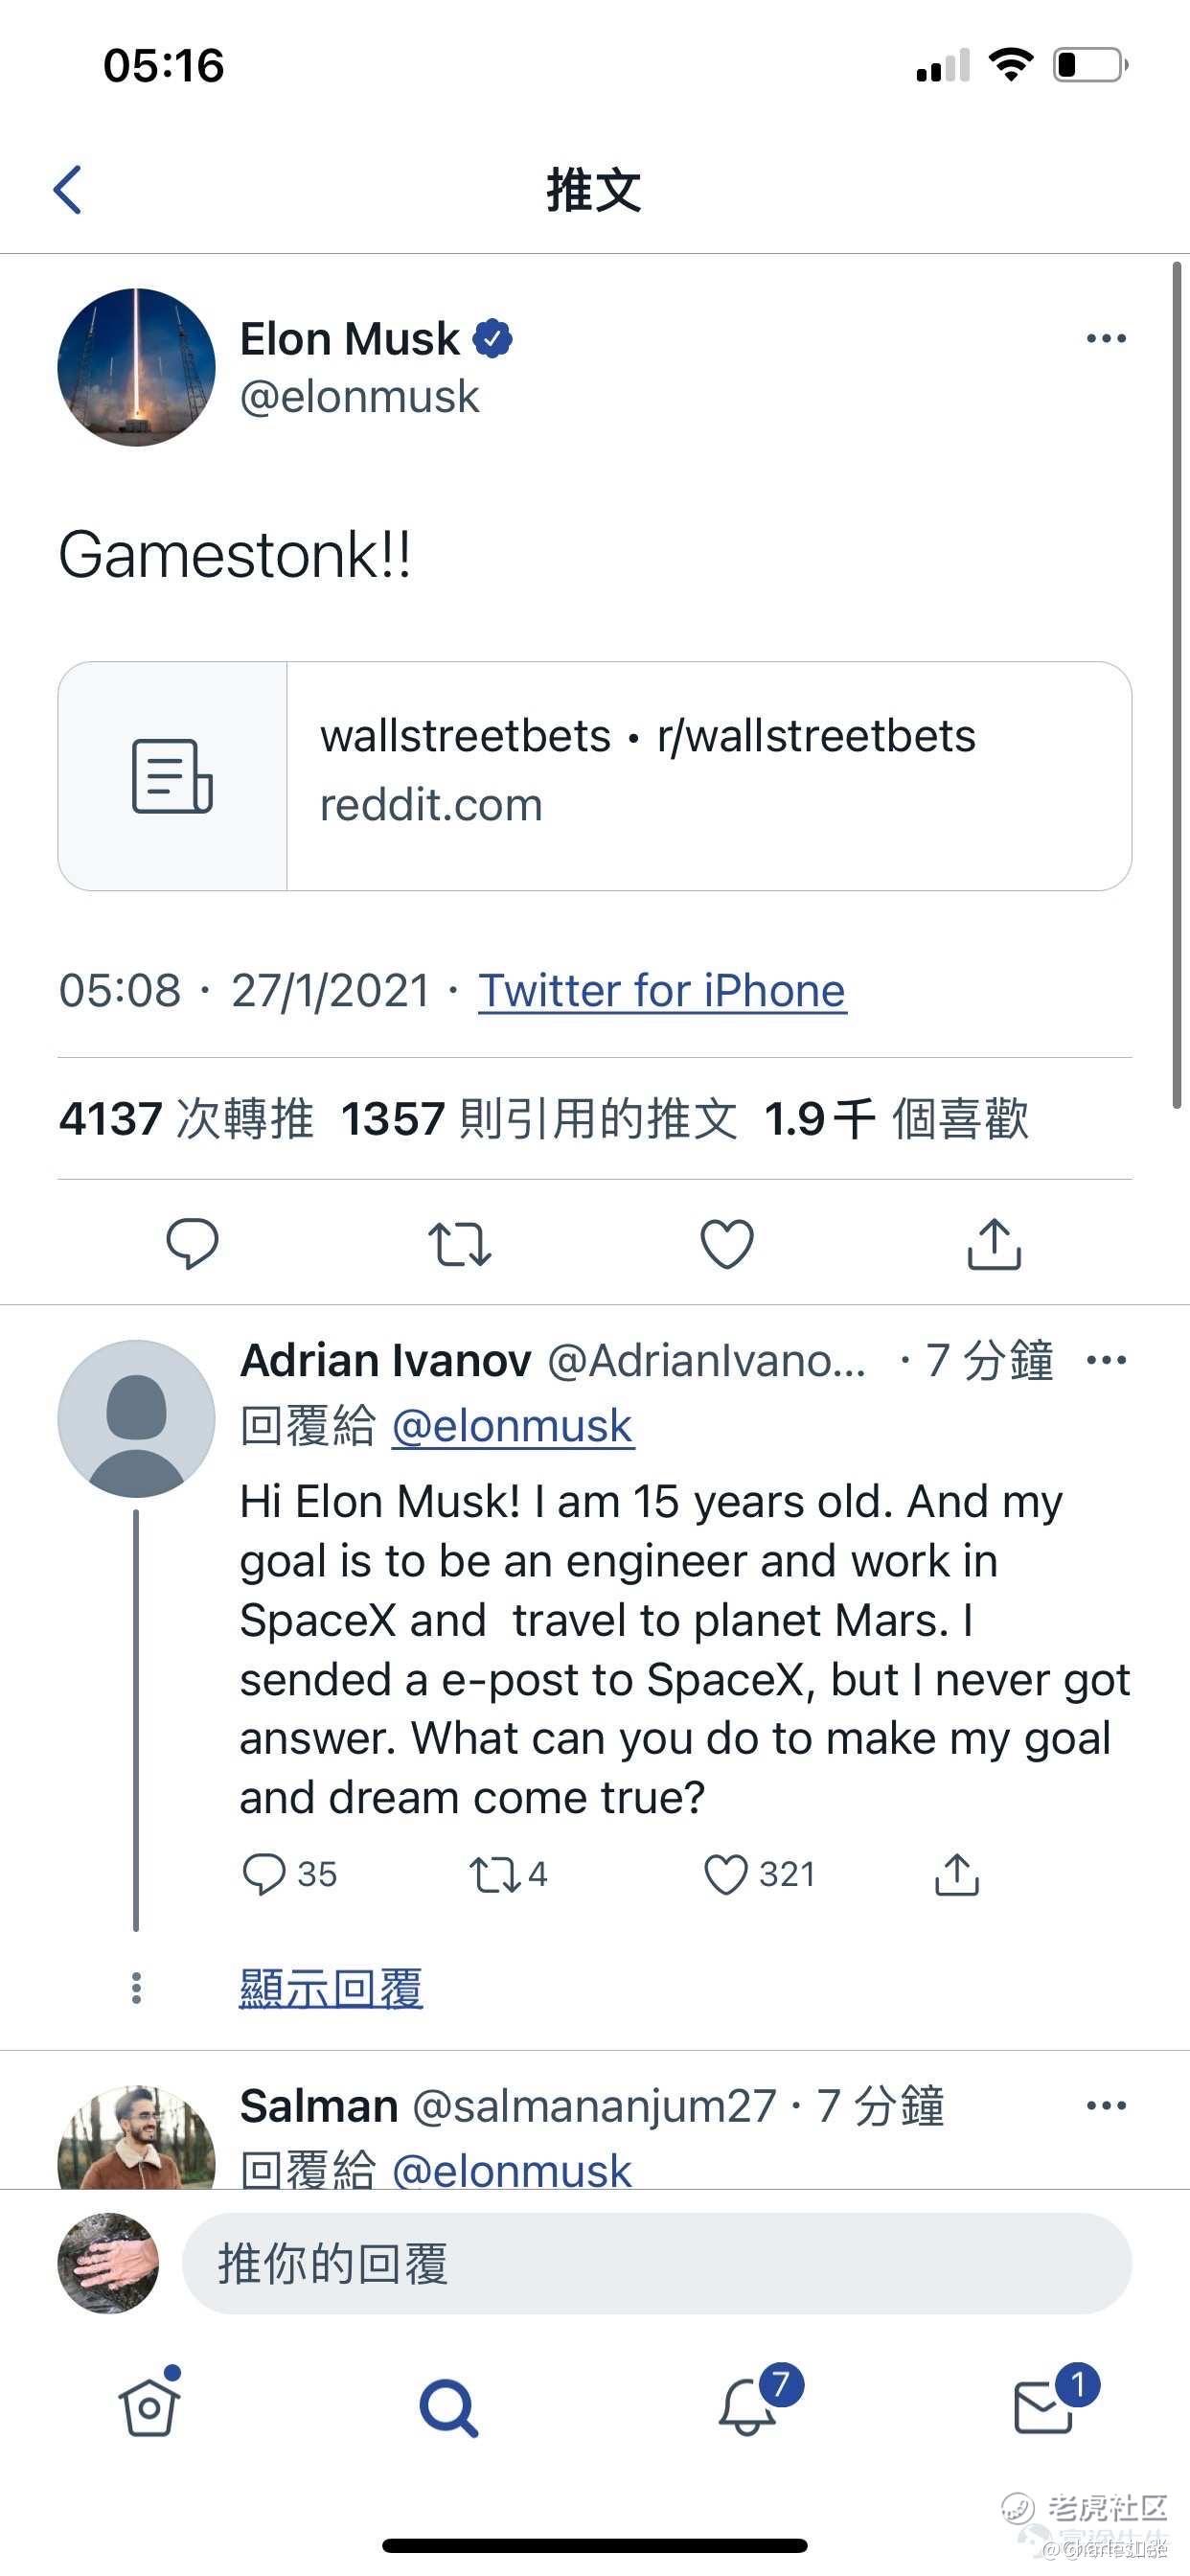Open the more options menu on Elon Musk's tweet
The height and width of the screenshot is (2576, 1190).
tap(1106, 339)
